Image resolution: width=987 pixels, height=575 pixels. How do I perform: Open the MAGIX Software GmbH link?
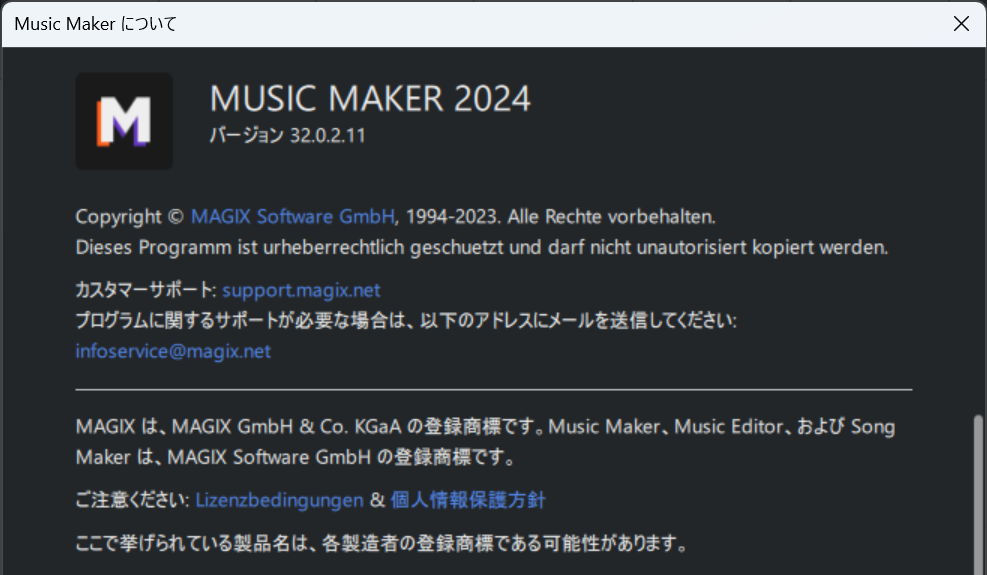[293, 217]
